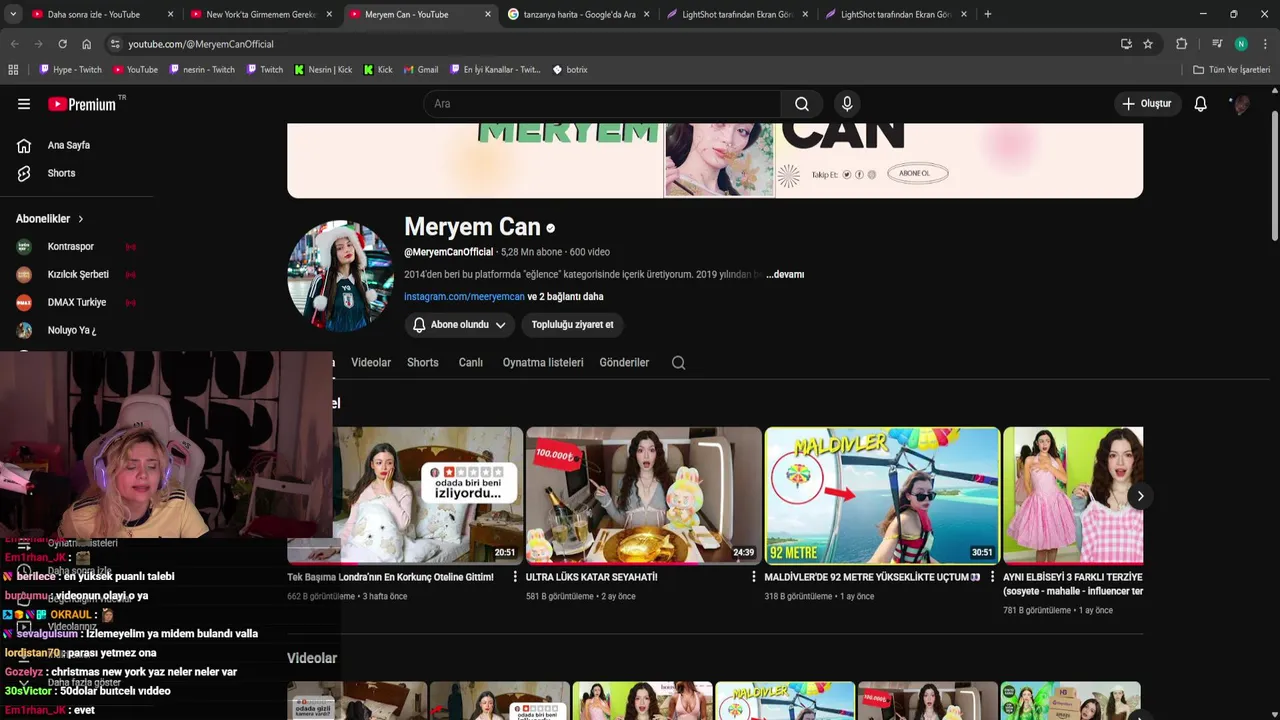This screenshot has height=720, width=1280.
Task: Open a new browser tab
Action: (x=987, y=14)
